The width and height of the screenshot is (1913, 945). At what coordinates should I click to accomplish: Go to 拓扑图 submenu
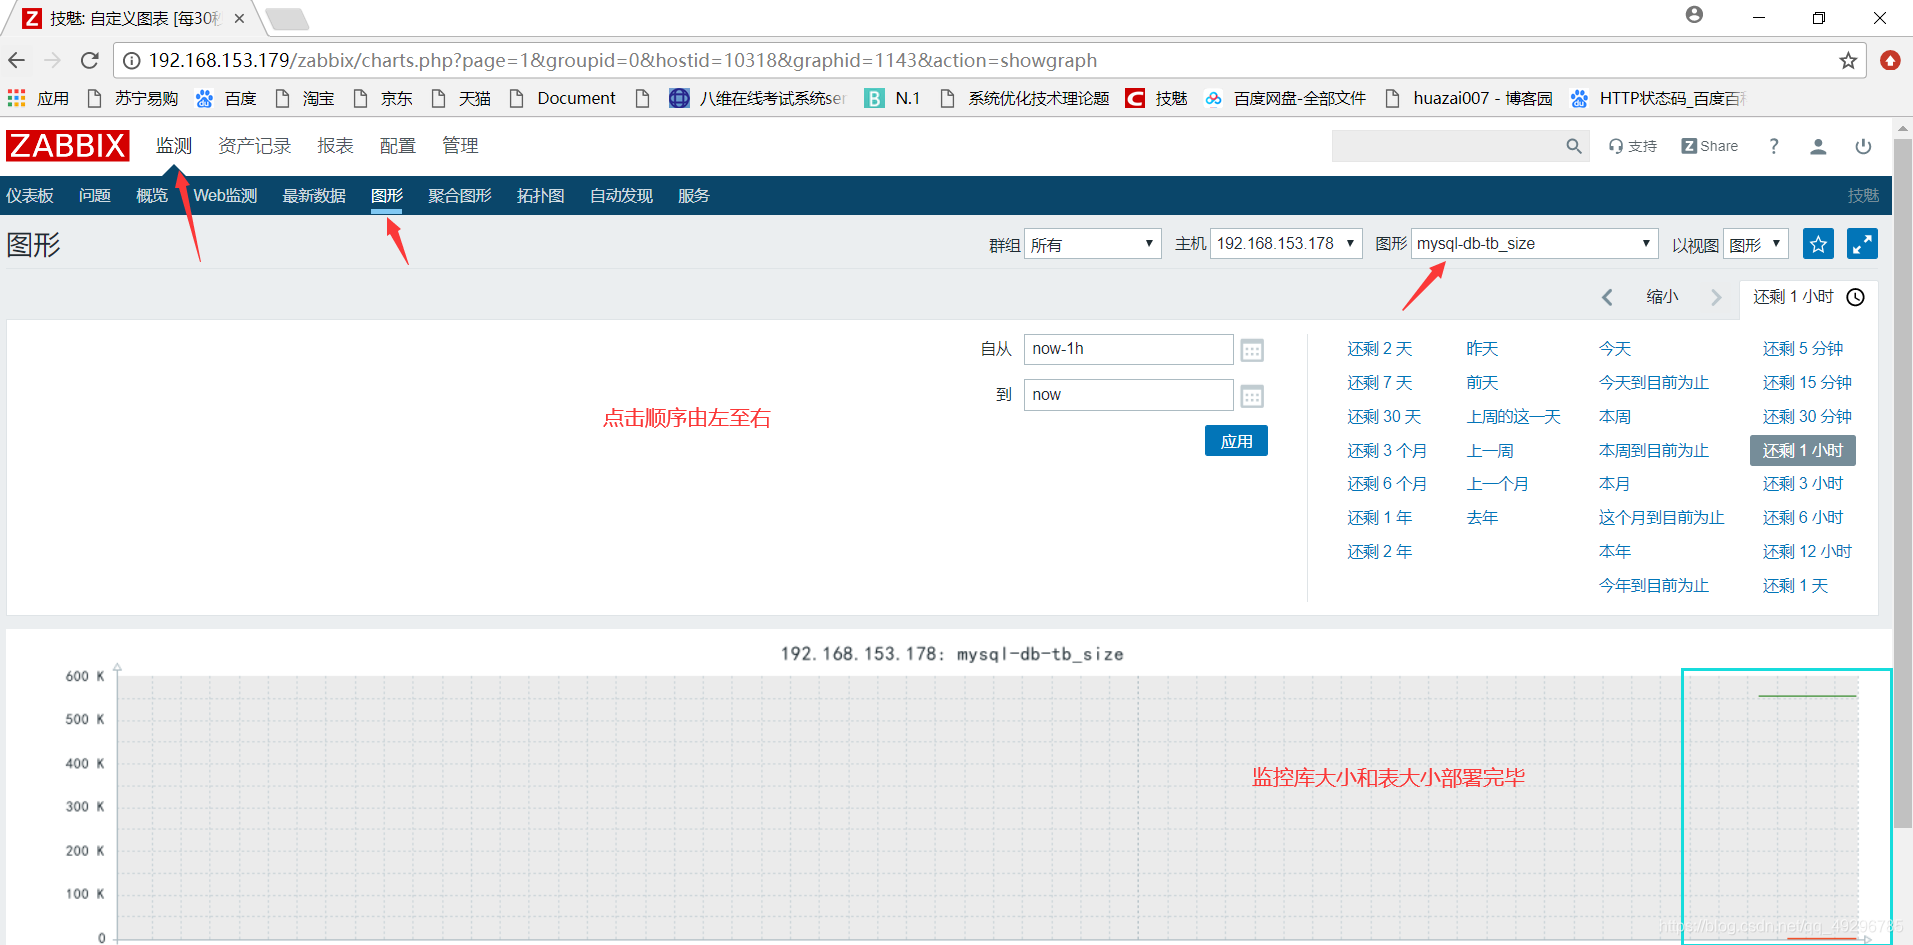pyautogui.click(x=541, y=196)
